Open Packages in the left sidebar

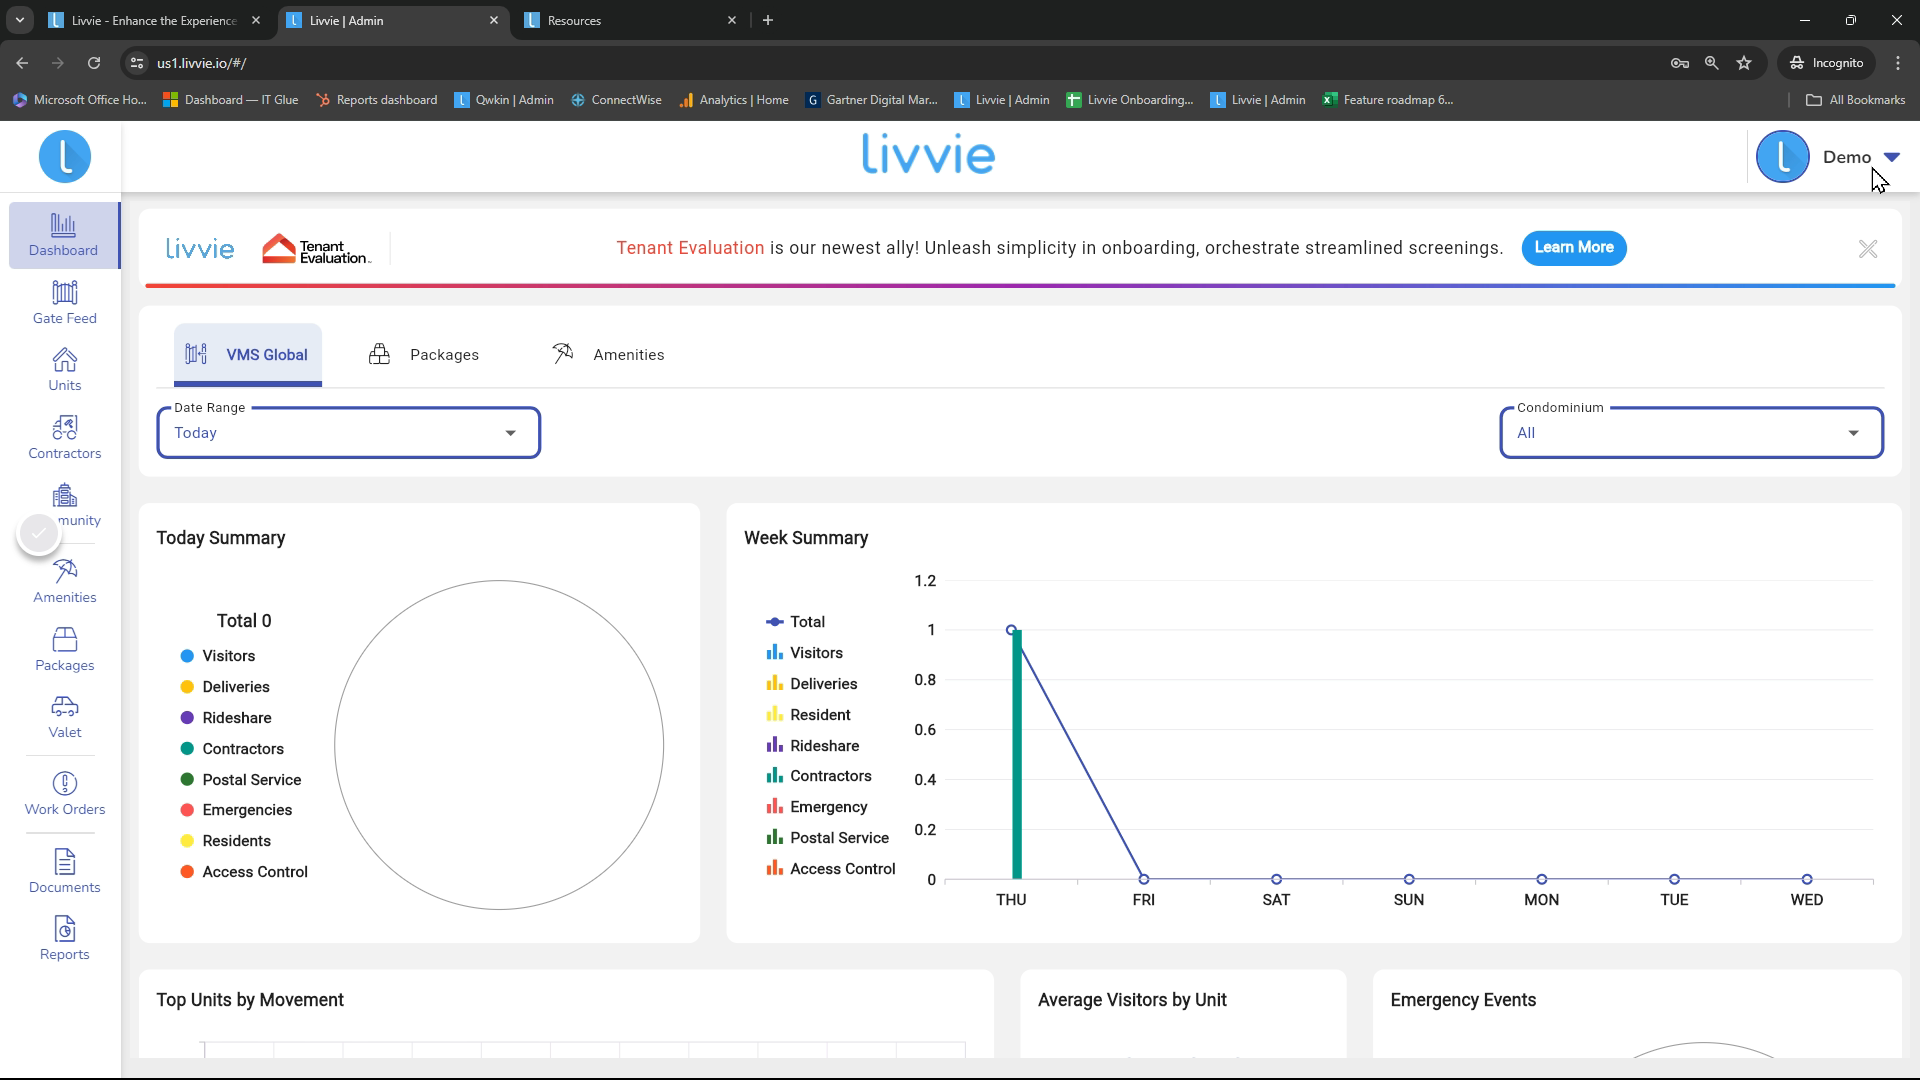(x=64, y=650)
